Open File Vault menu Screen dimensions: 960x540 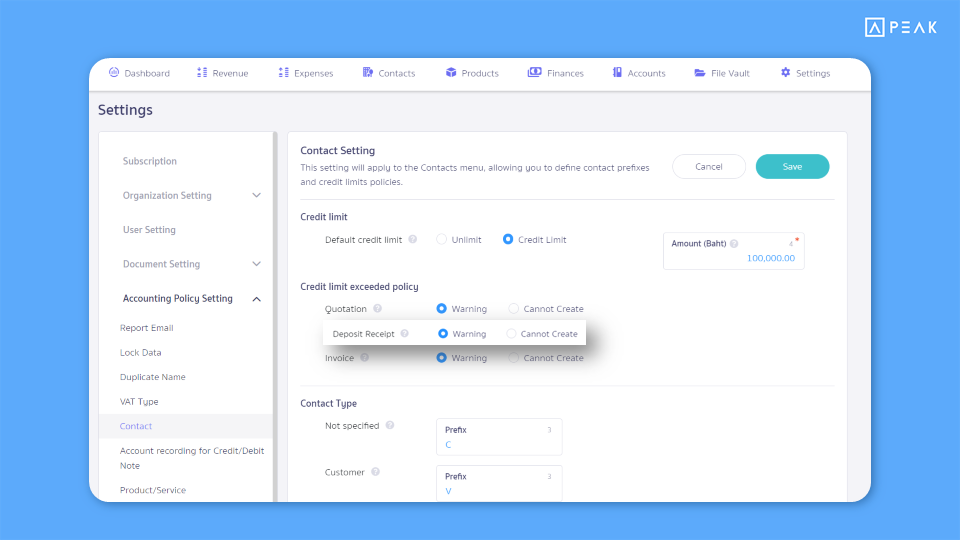[722, 73]
